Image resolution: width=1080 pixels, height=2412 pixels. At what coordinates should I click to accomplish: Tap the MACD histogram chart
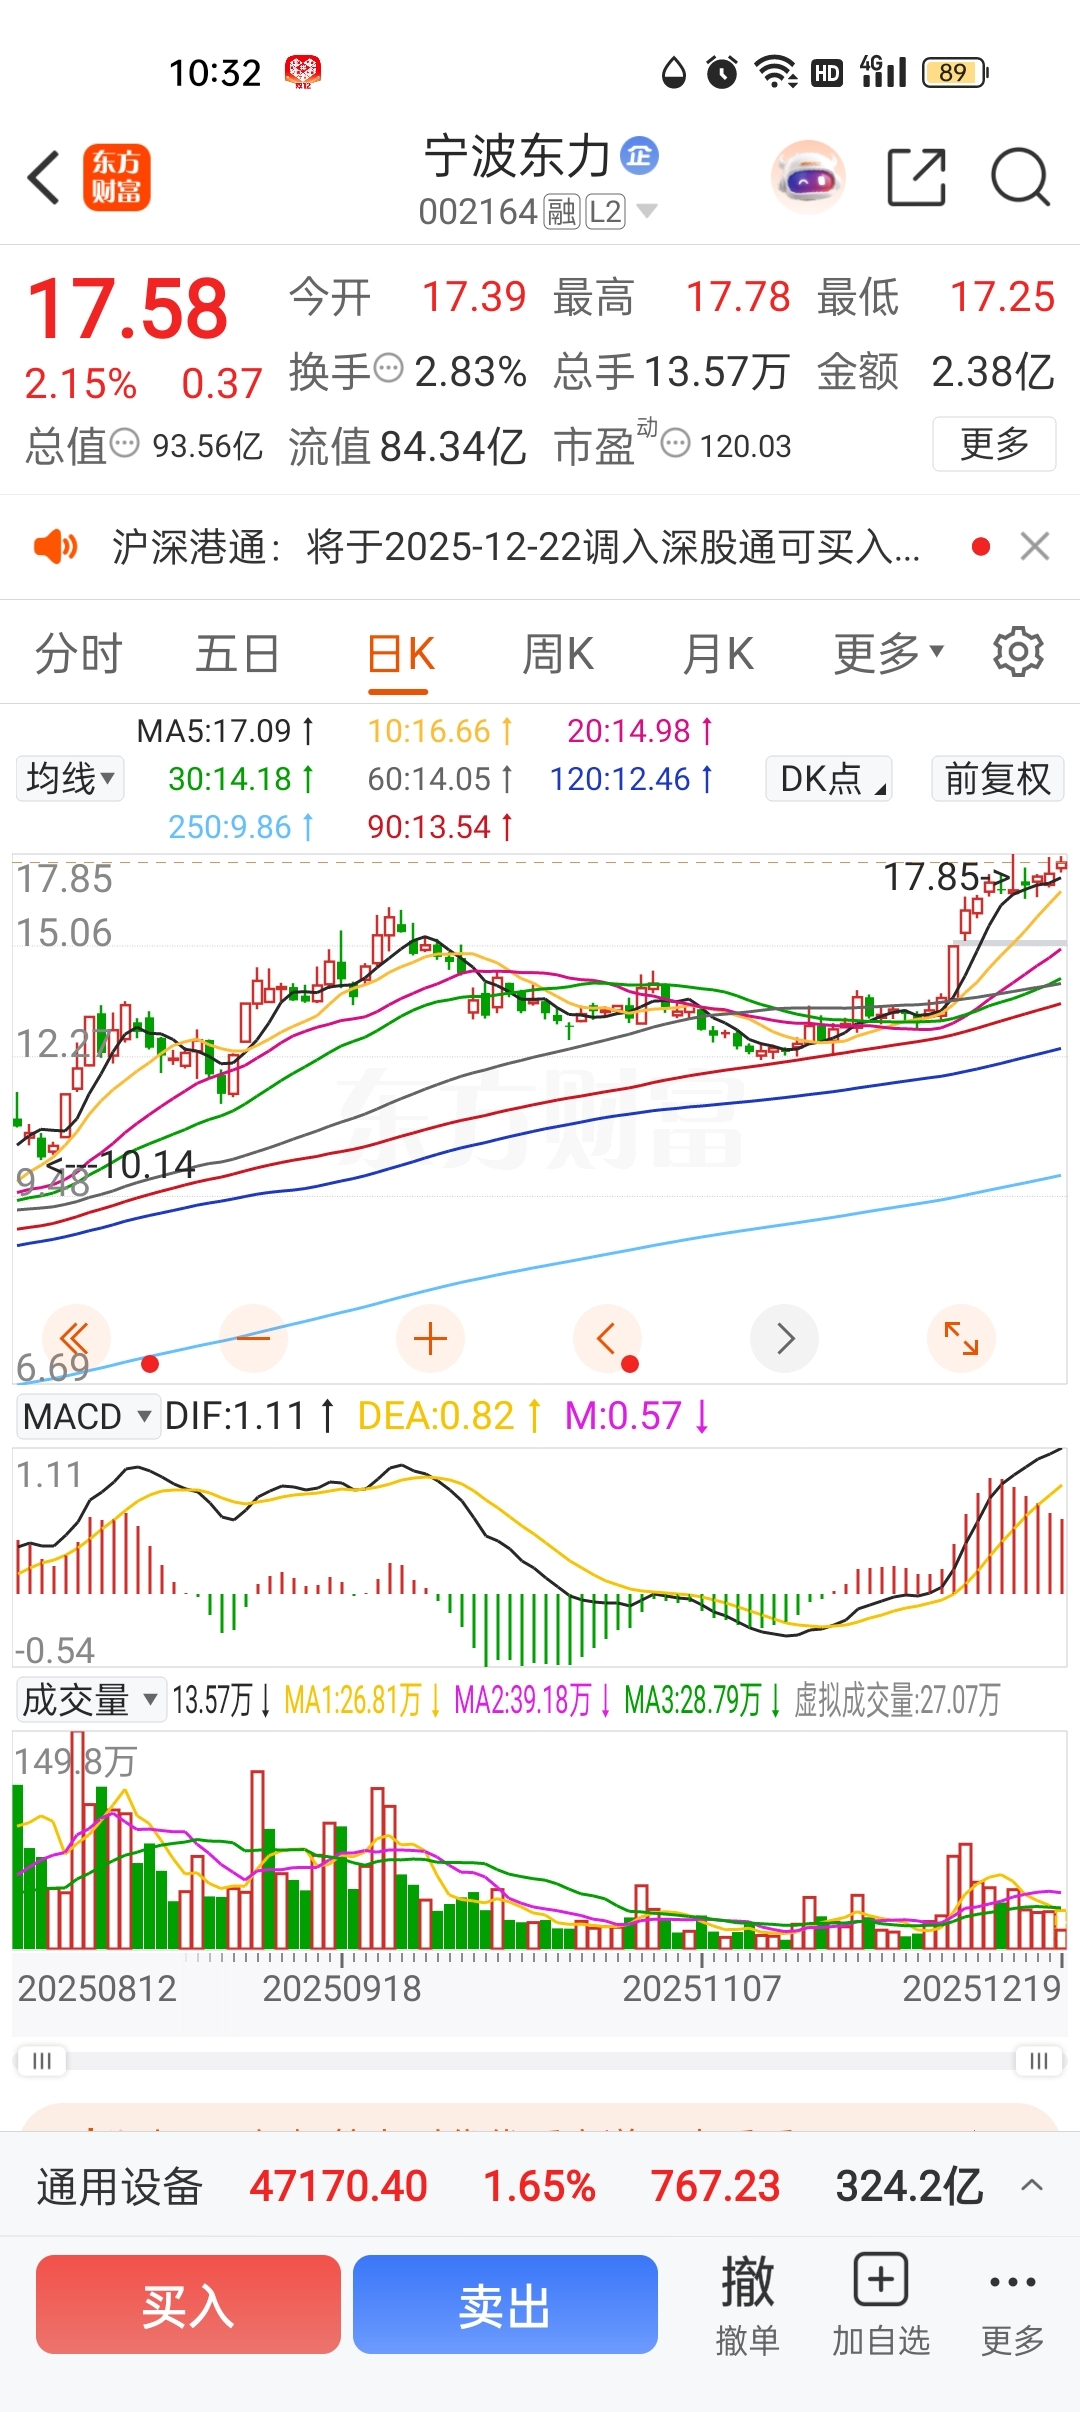pyautogui.click(x=540, y=1555)
